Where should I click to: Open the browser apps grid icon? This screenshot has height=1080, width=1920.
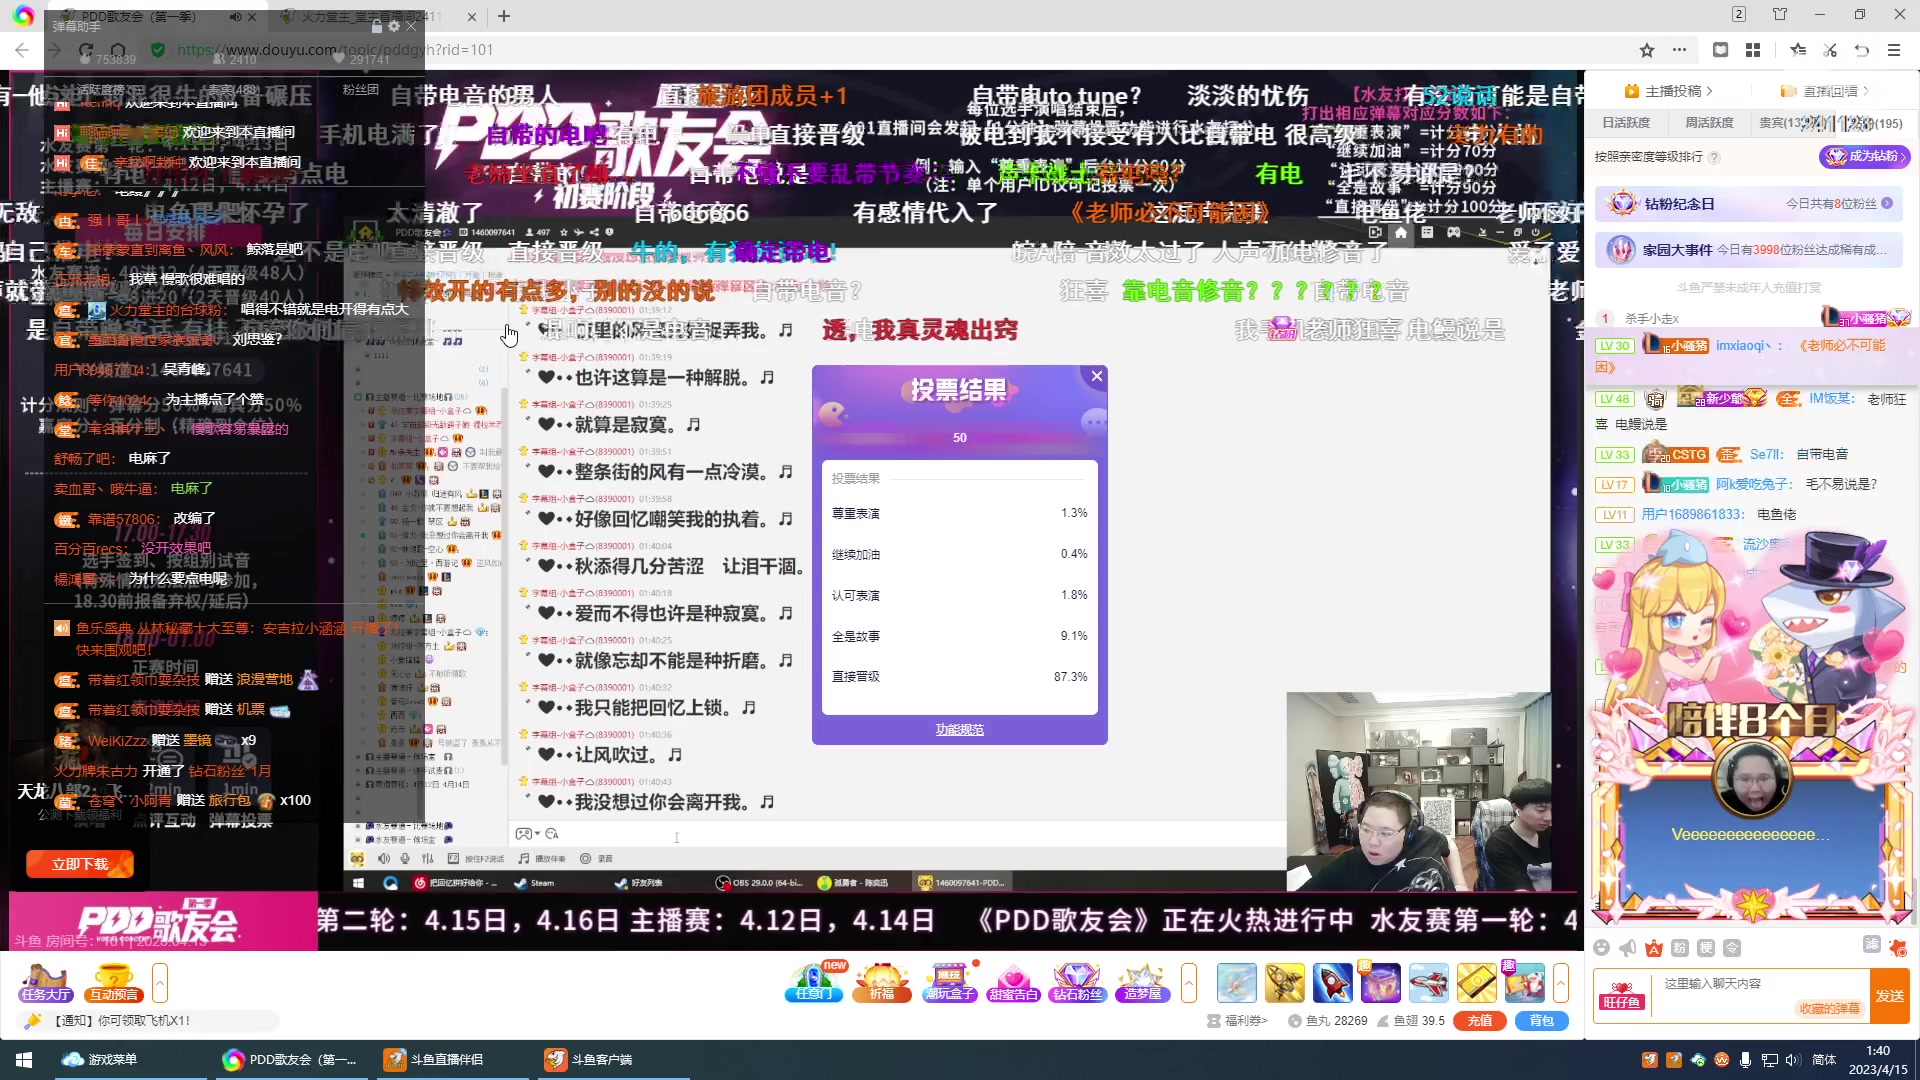[1753, 50]
